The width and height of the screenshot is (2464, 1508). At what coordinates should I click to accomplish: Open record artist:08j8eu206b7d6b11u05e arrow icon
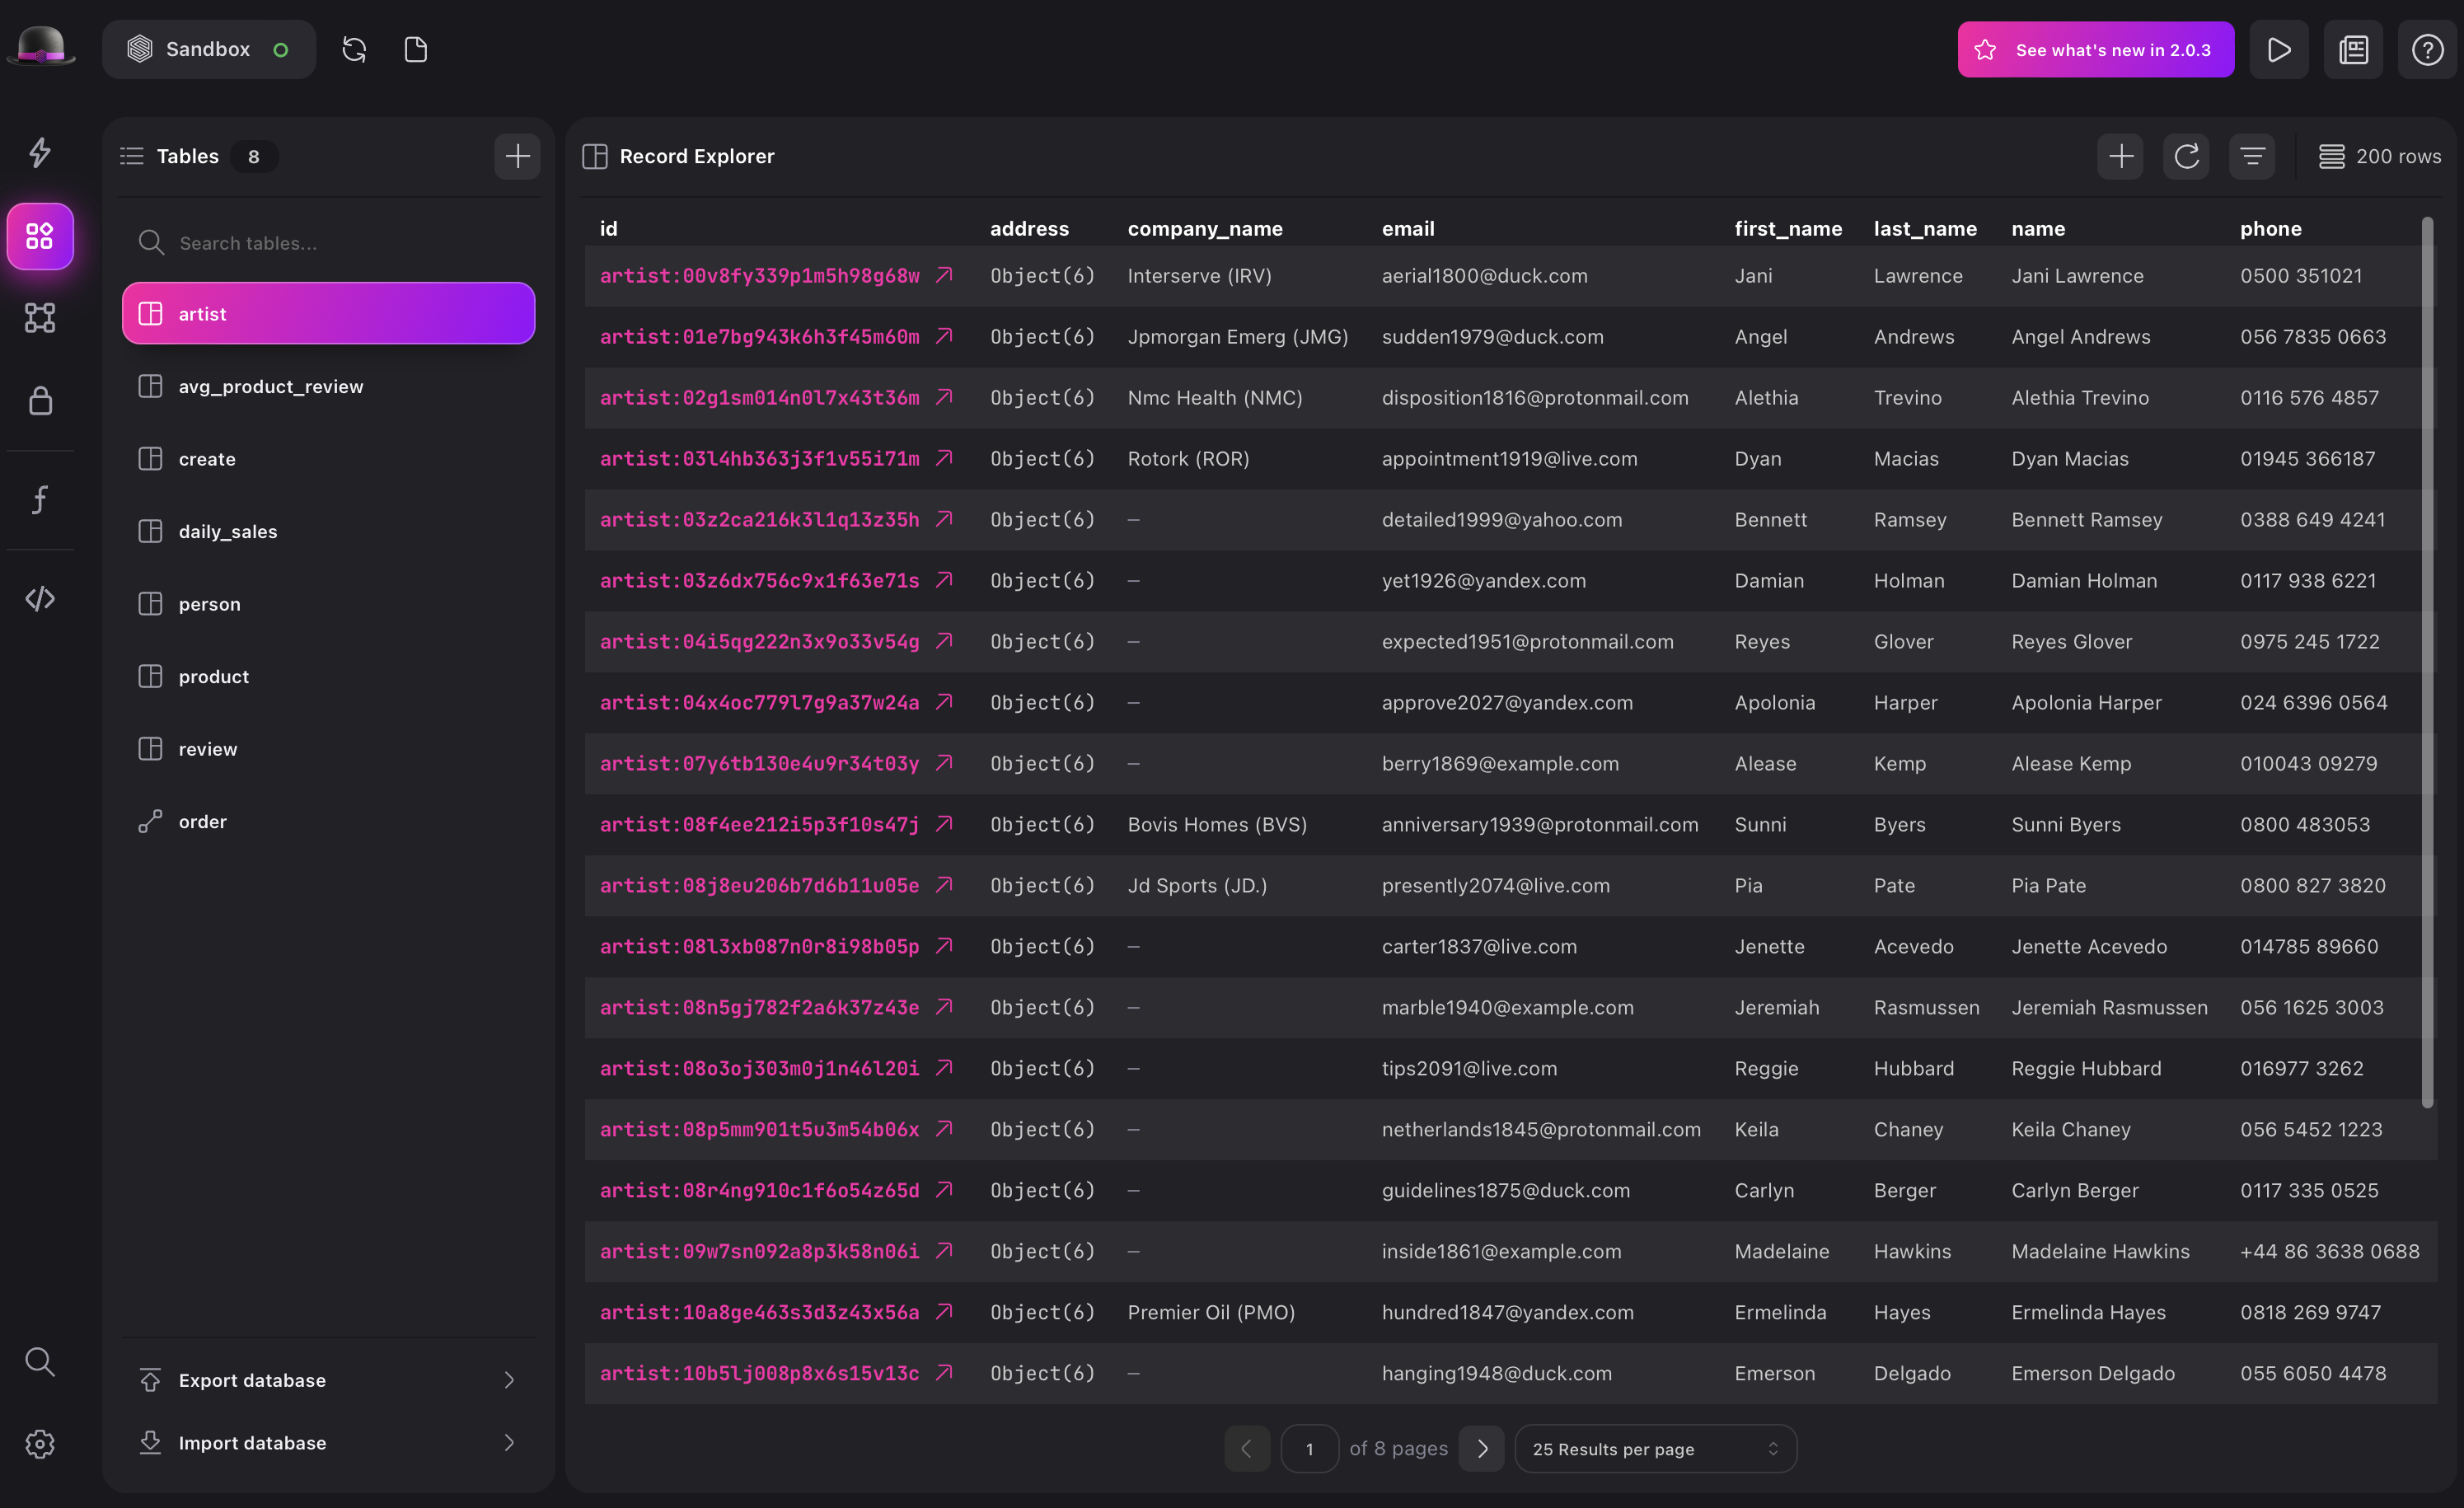[944, 885]
